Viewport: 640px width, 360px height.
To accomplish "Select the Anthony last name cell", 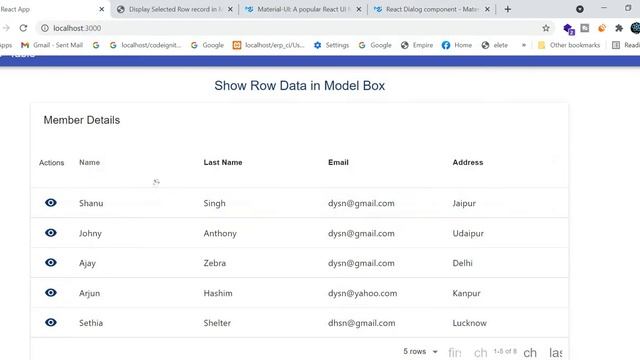I will tap(220, 233).
